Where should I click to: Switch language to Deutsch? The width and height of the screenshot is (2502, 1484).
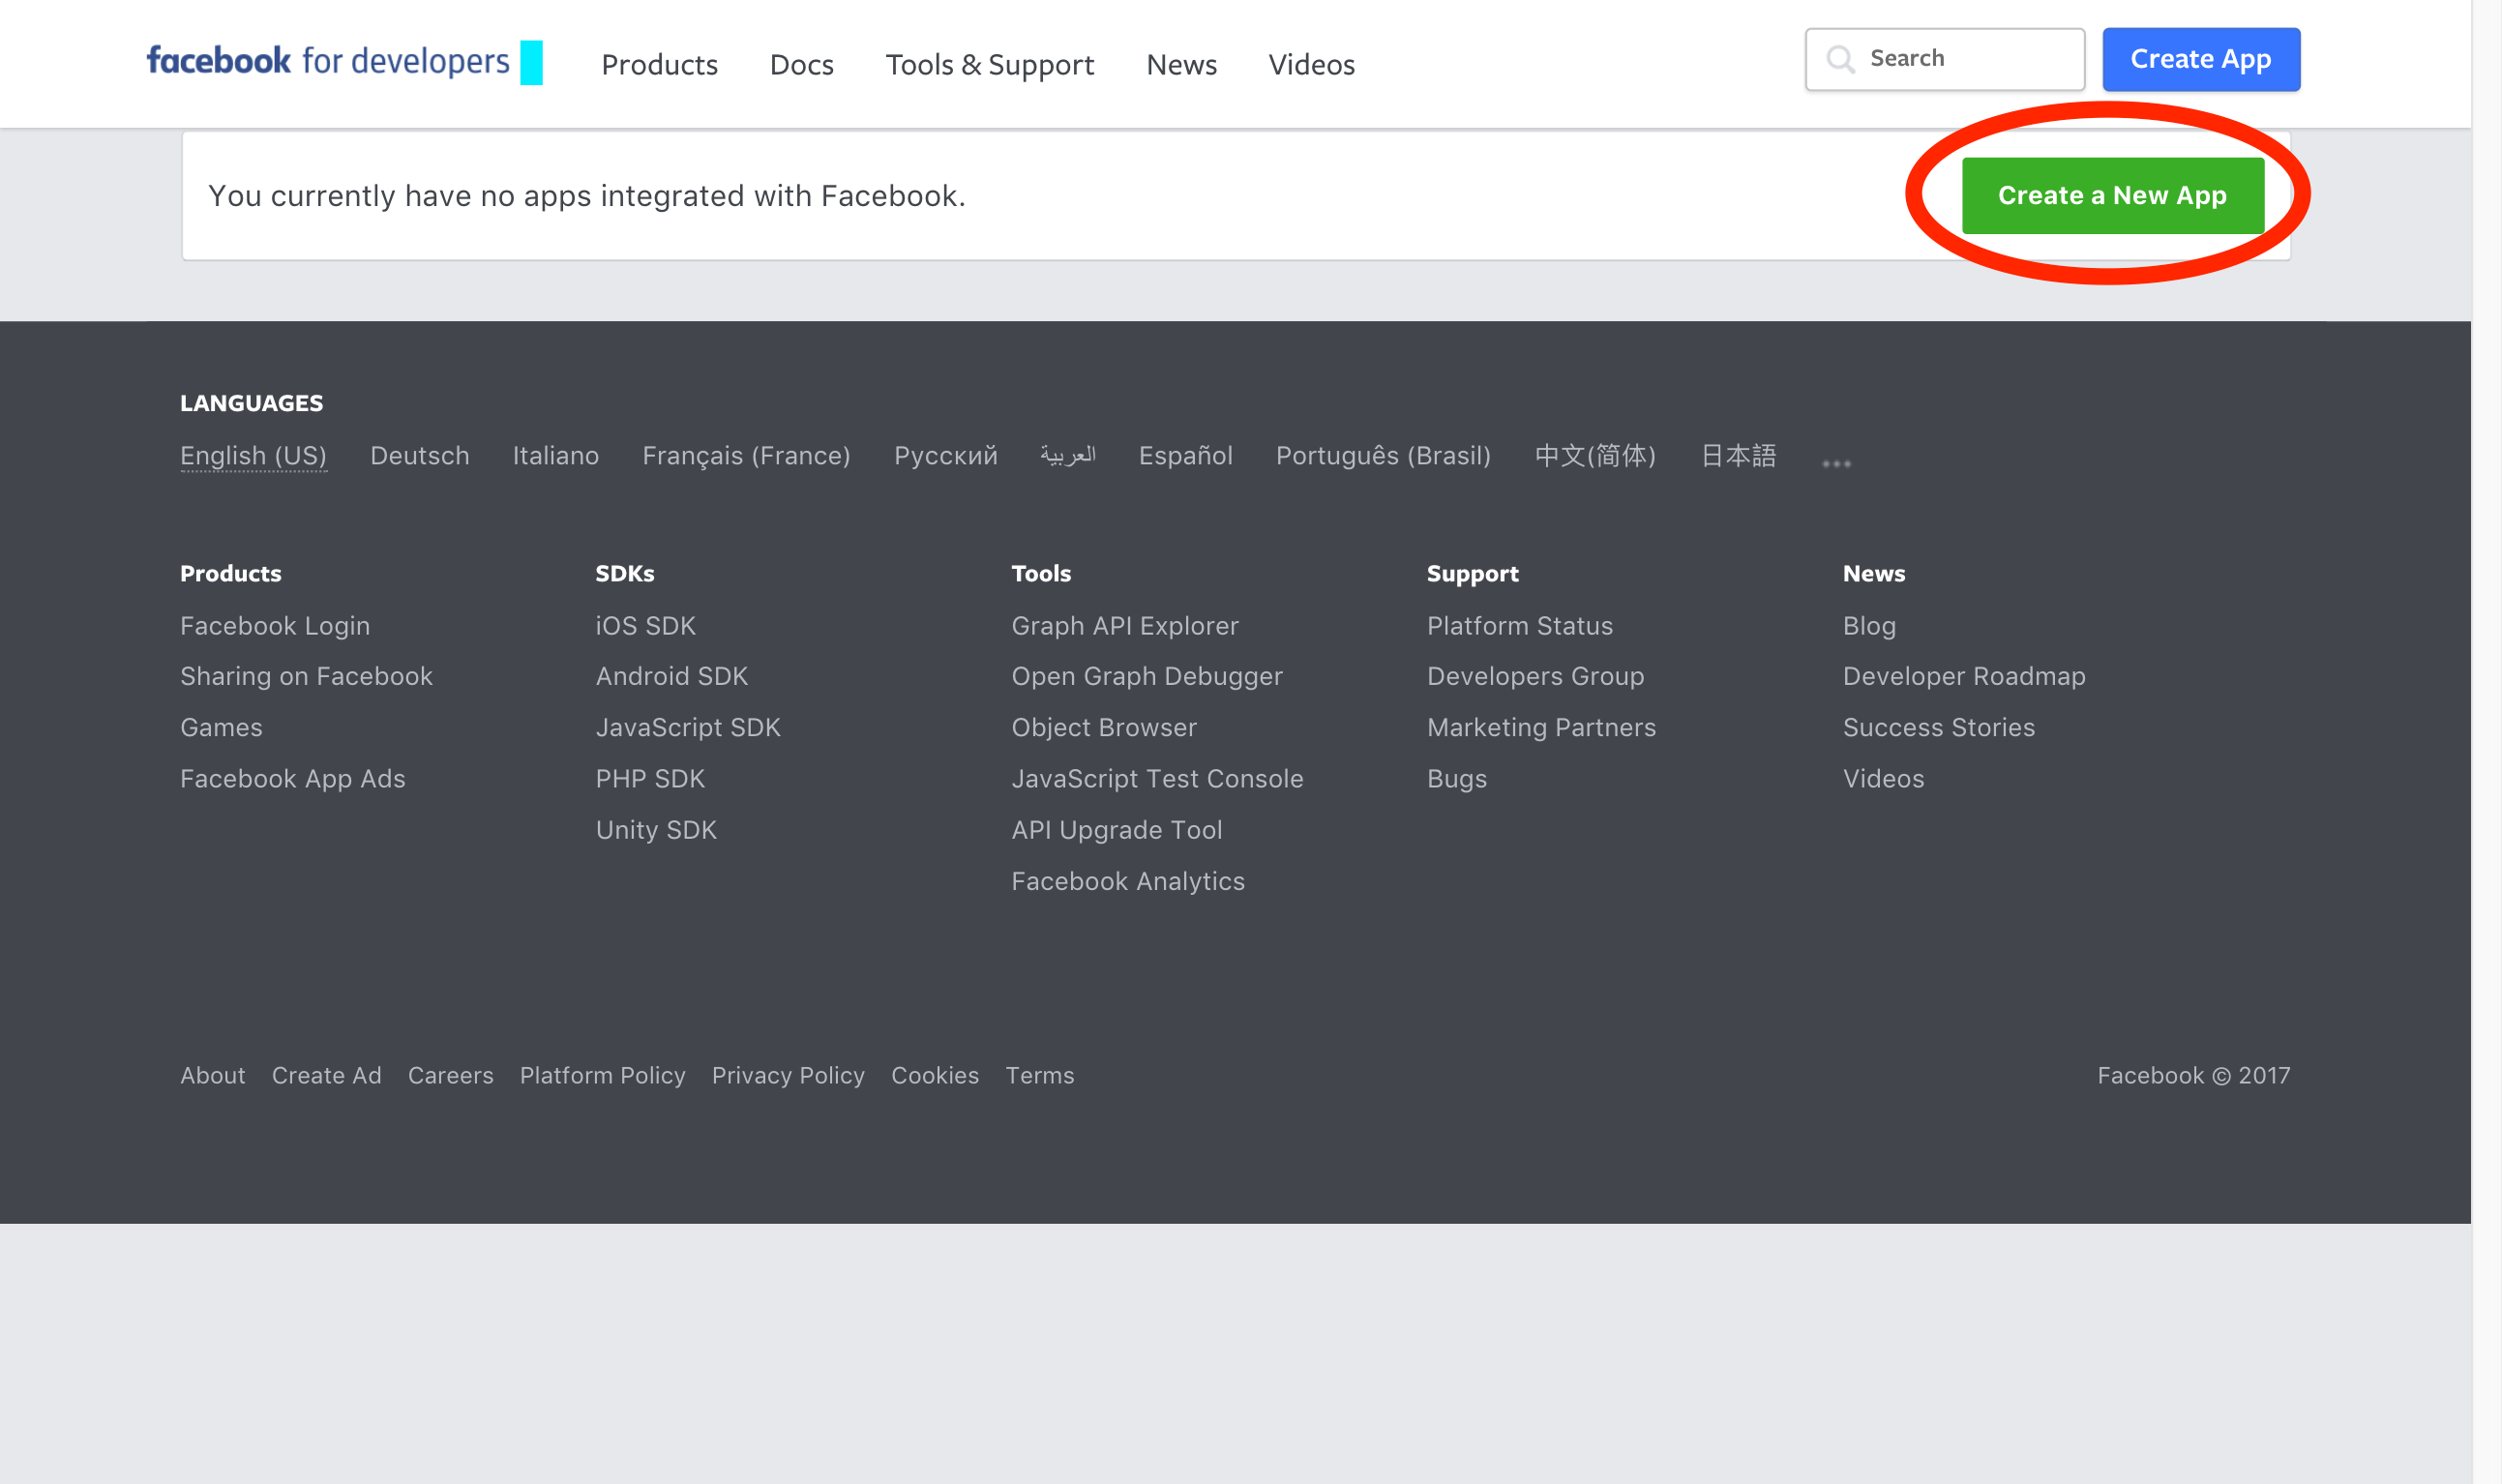[419, 456]
